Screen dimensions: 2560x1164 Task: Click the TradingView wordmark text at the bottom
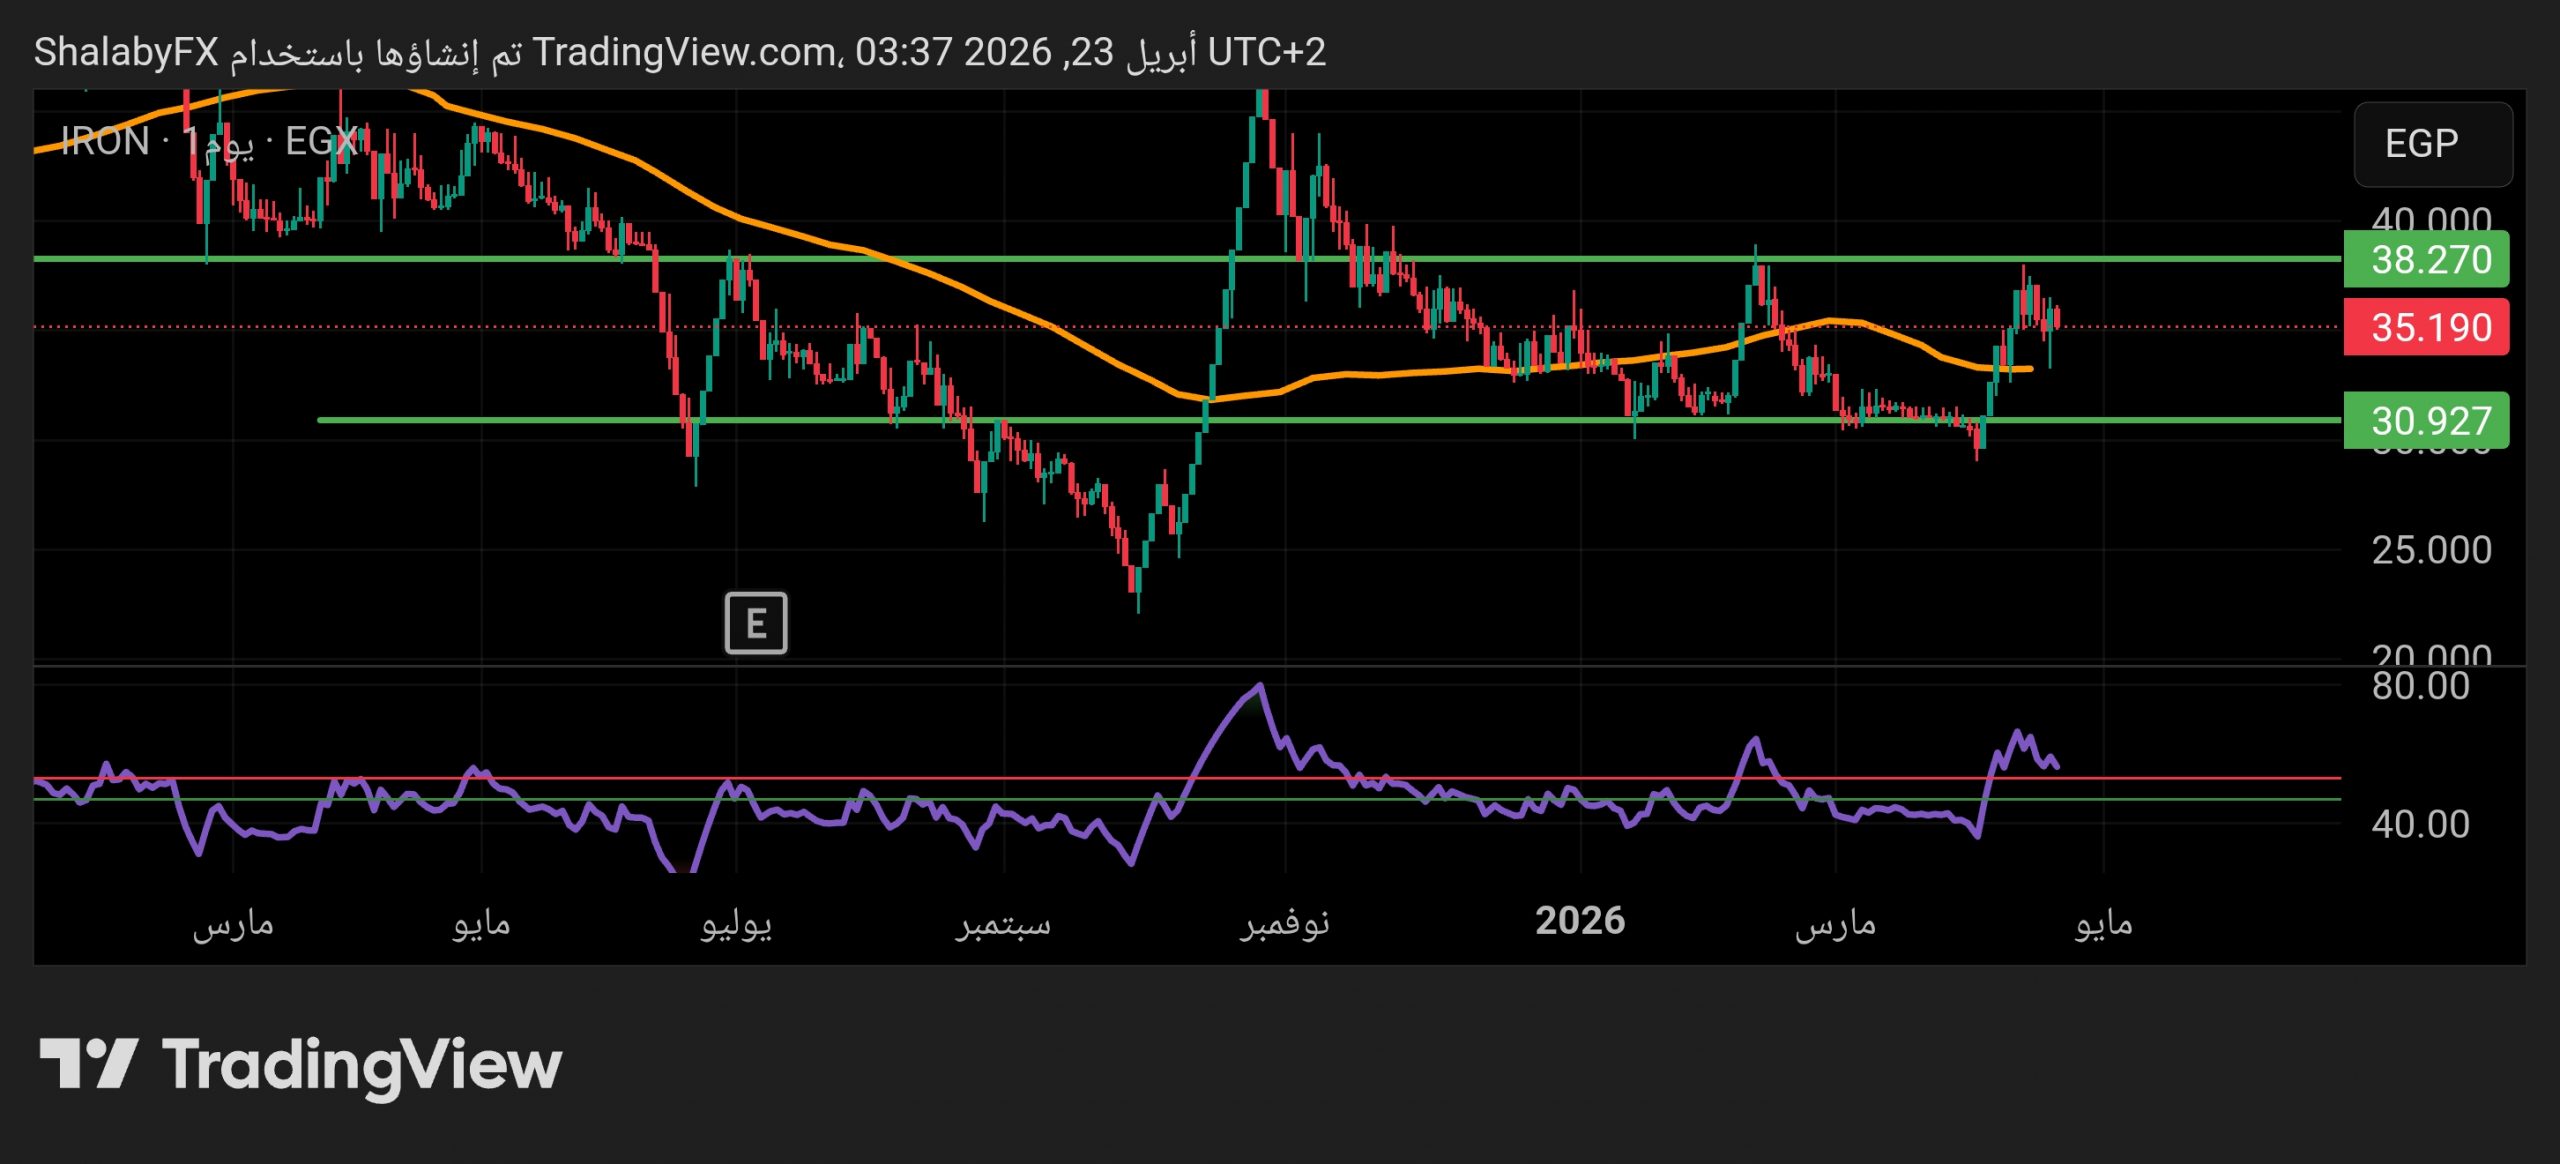coord(362,1065)
